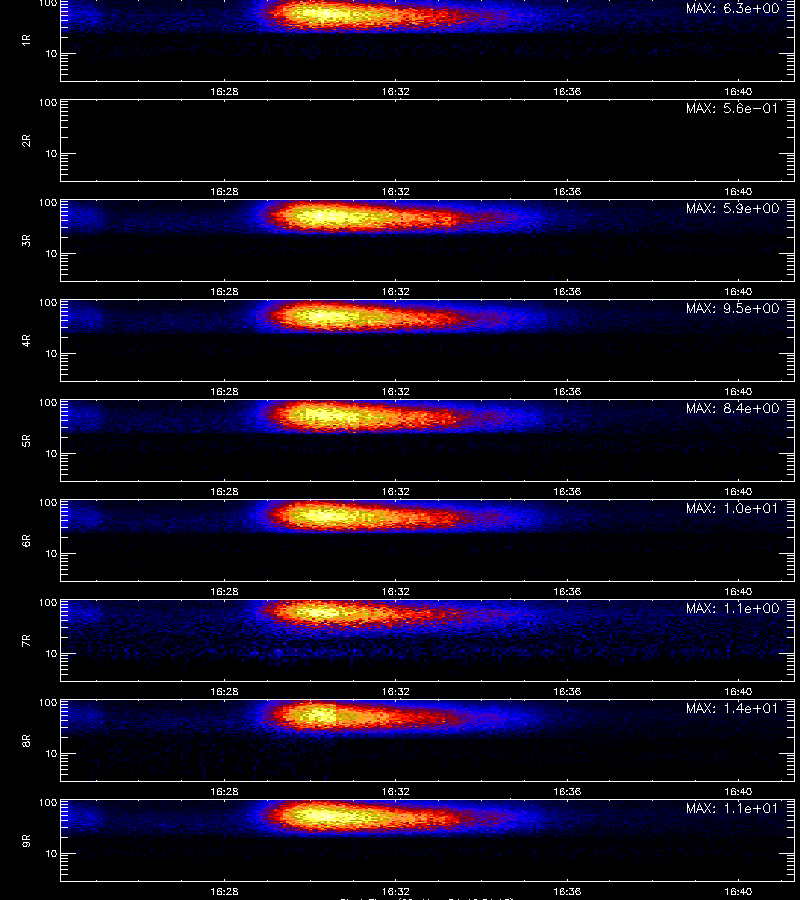800x900 pixels.
Task: Click the '5R' detector axis label
Action: click(x=26, y=441)
